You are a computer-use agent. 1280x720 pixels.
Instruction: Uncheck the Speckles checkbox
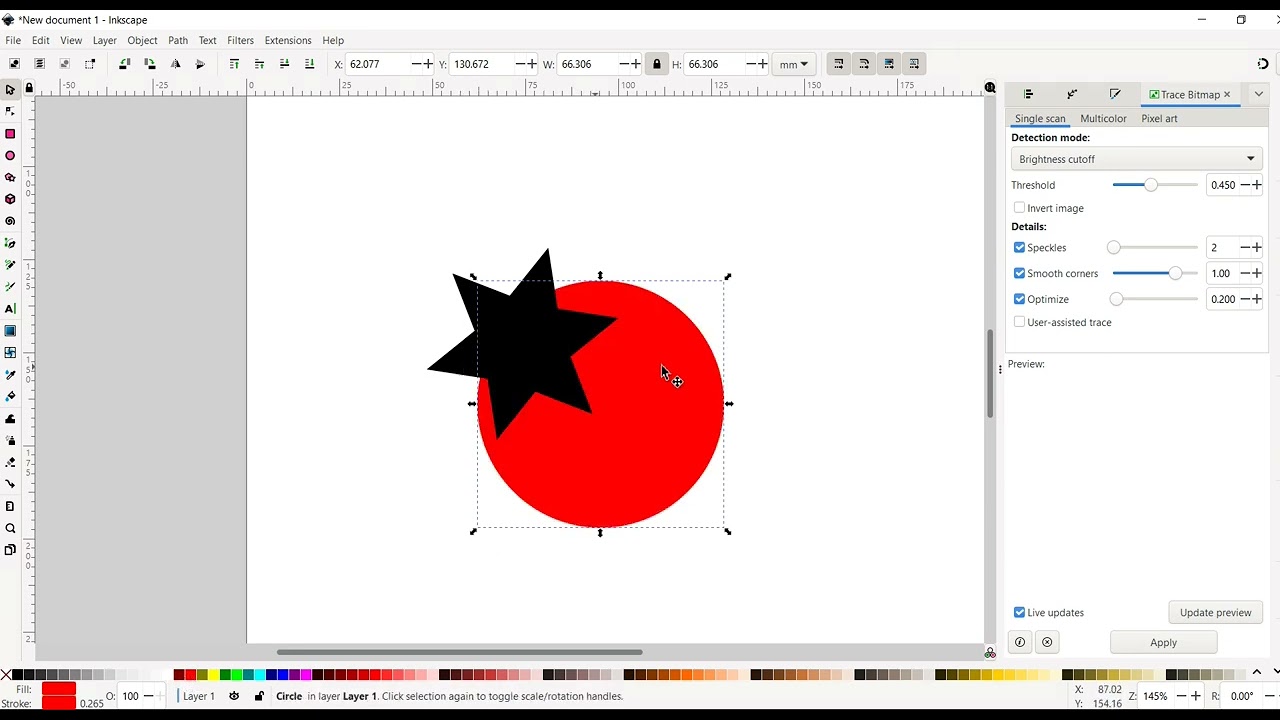[1019, 247]
